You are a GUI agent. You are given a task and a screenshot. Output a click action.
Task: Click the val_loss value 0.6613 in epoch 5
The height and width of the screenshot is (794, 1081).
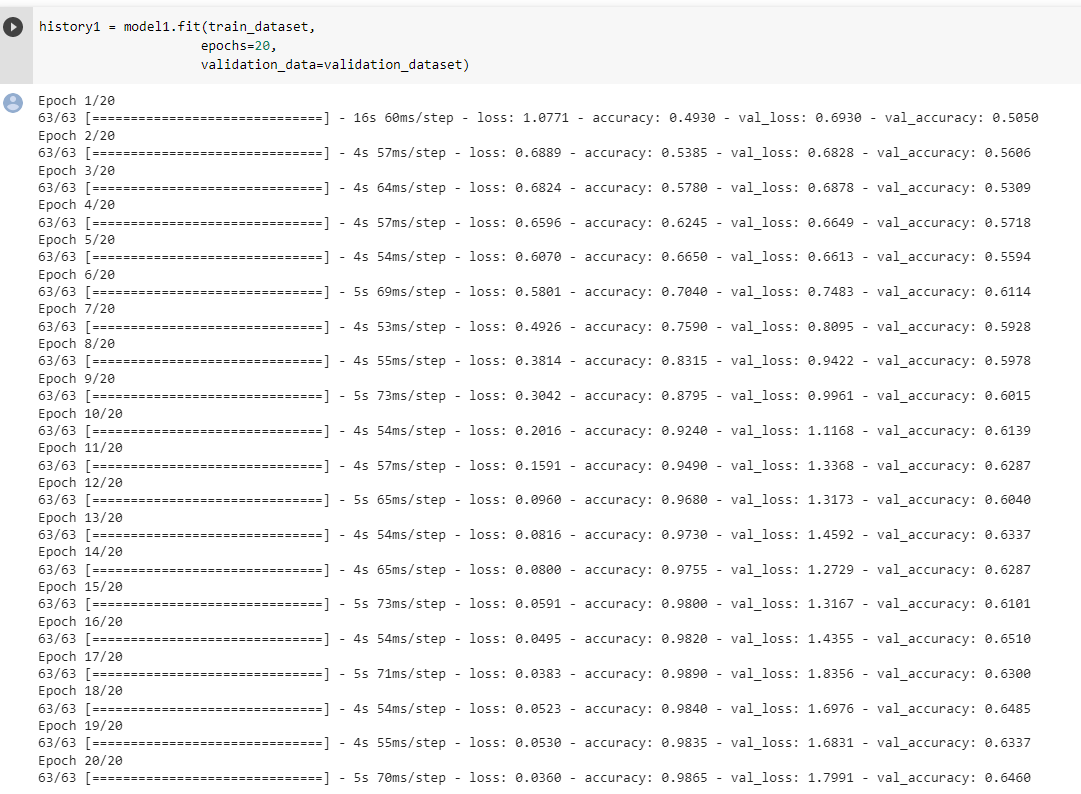click(x=830, y=257)
